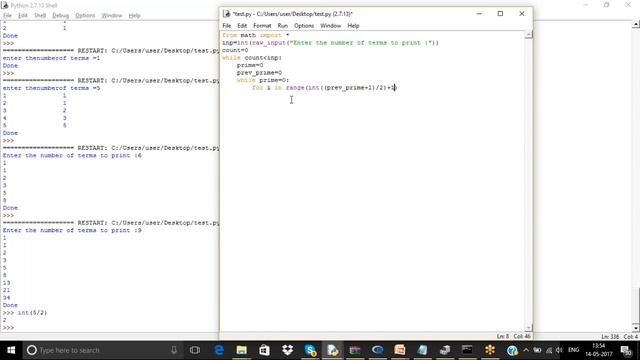Switch the ENG input language indicator
The width and height of the screenshot is (640, 360).
(x=573, y=350)
